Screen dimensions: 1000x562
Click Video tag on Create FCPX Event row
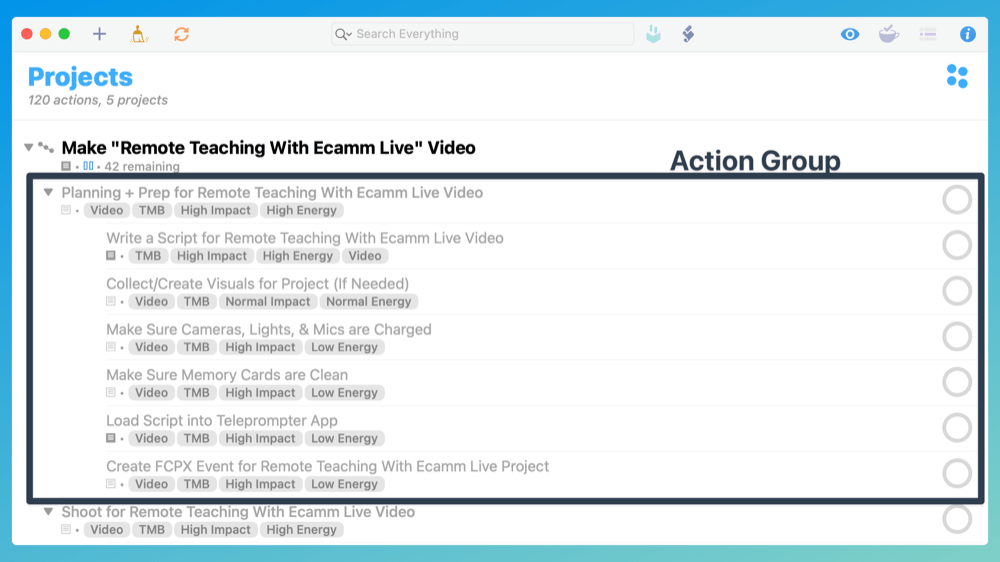[x=151, y=484]
